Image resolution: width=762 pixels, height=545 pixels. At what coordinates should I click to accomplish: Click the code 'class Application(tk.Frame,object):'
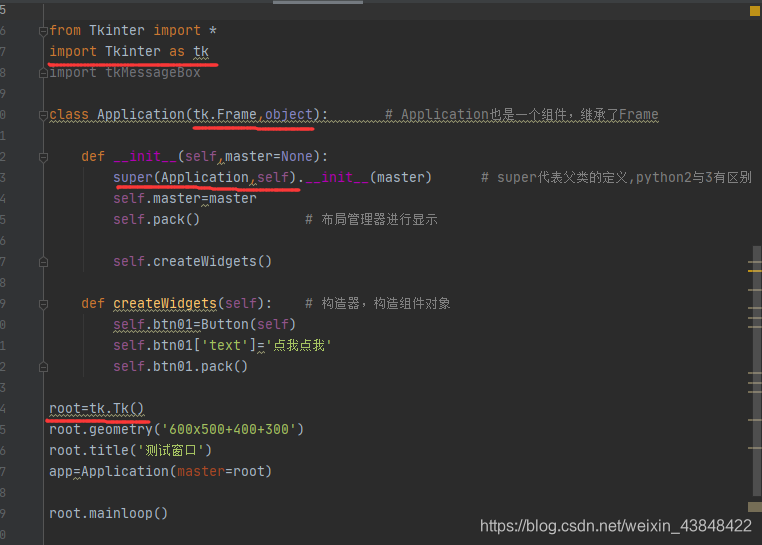pos(189,115)
